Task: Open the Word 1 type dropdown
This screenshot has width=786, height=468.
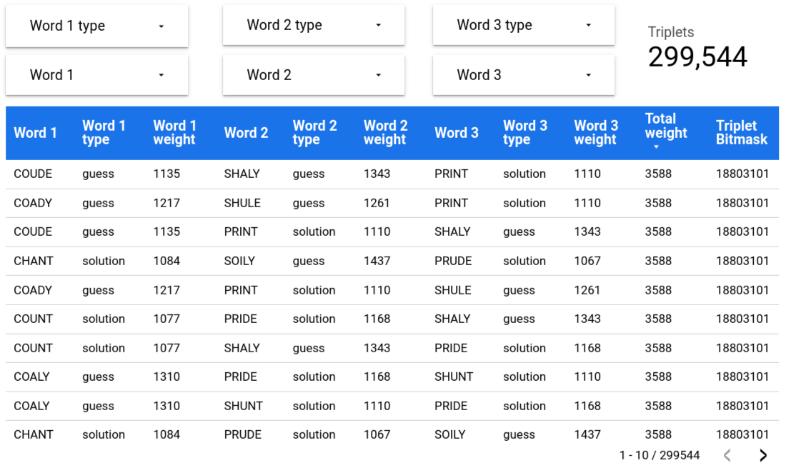Action: [97, 26]
